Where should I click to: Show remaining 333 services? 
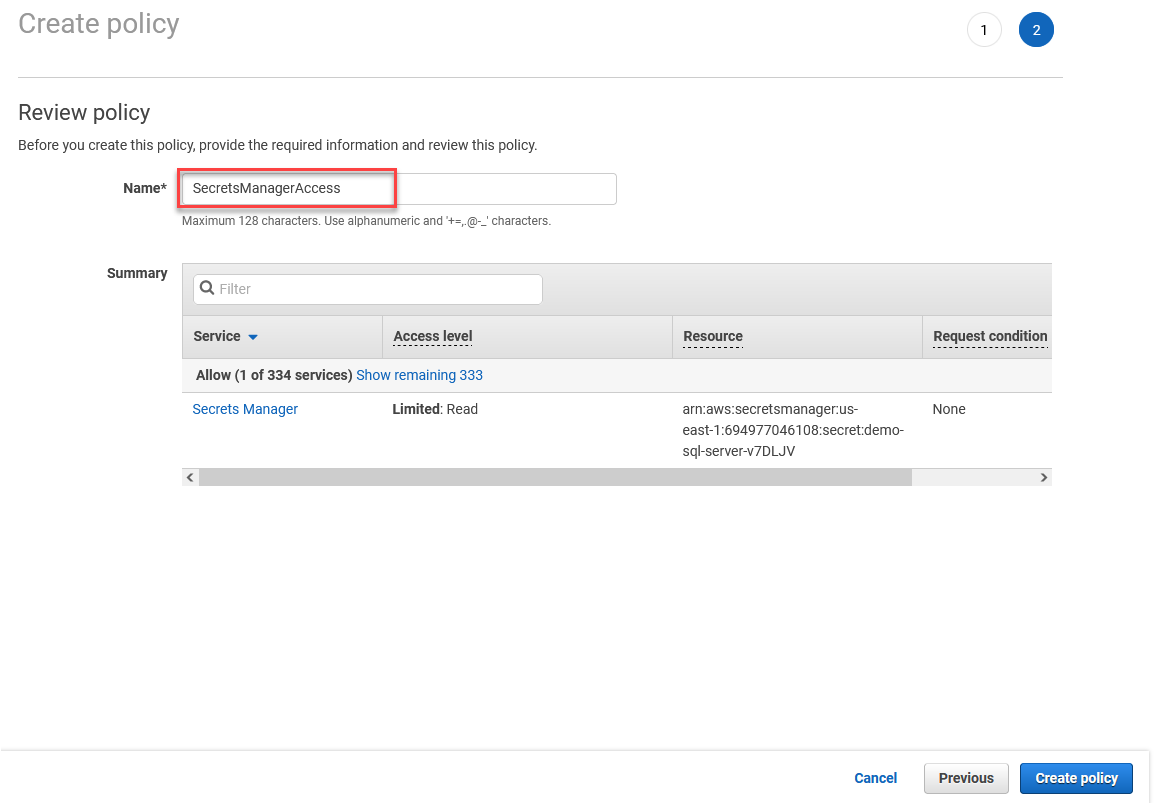[x=419, y=375]
